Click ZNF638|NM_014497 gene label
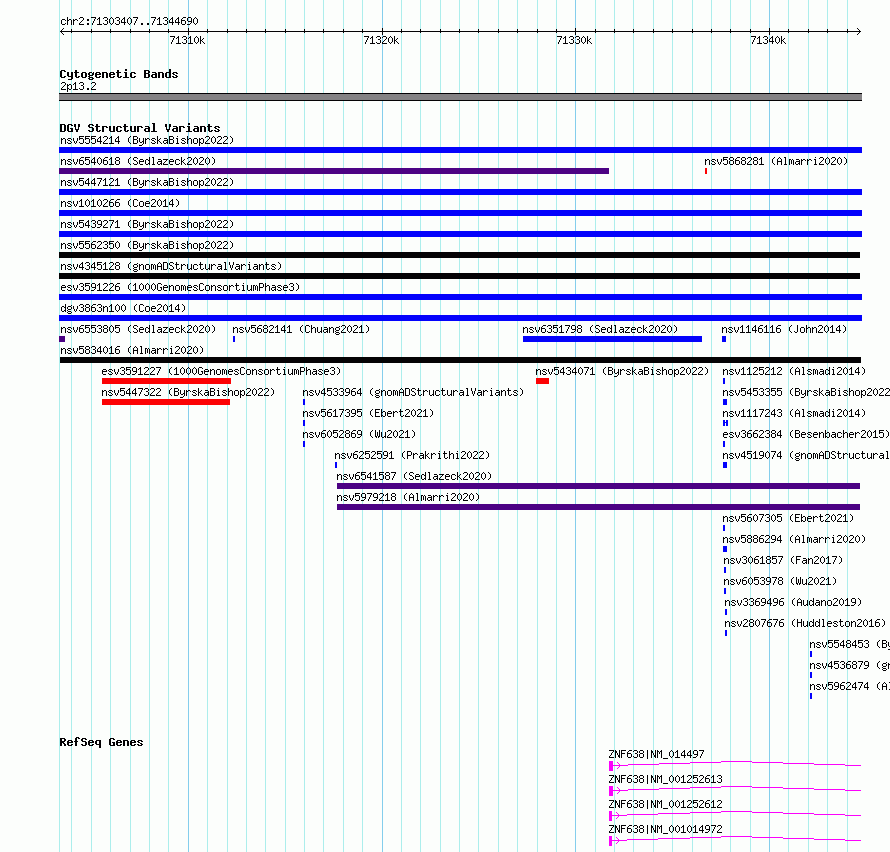 pos(656,754)
